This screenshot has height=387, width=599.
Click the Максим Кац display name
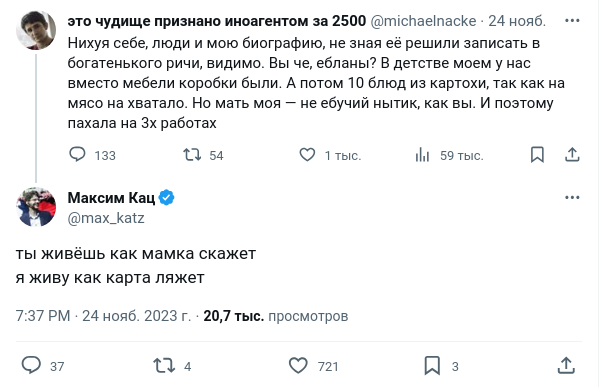[x=111, y=198]
